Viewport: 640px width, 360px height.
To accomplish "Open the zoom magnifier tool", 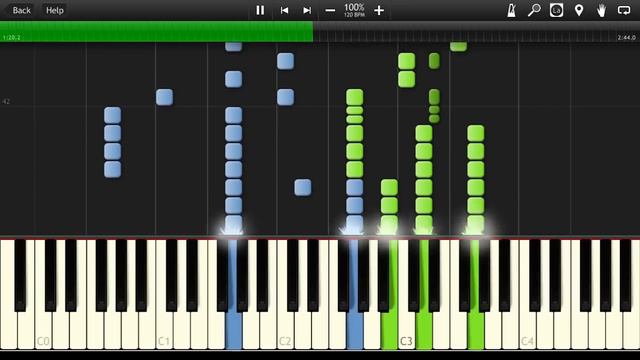I will click(x=534, y=10).
